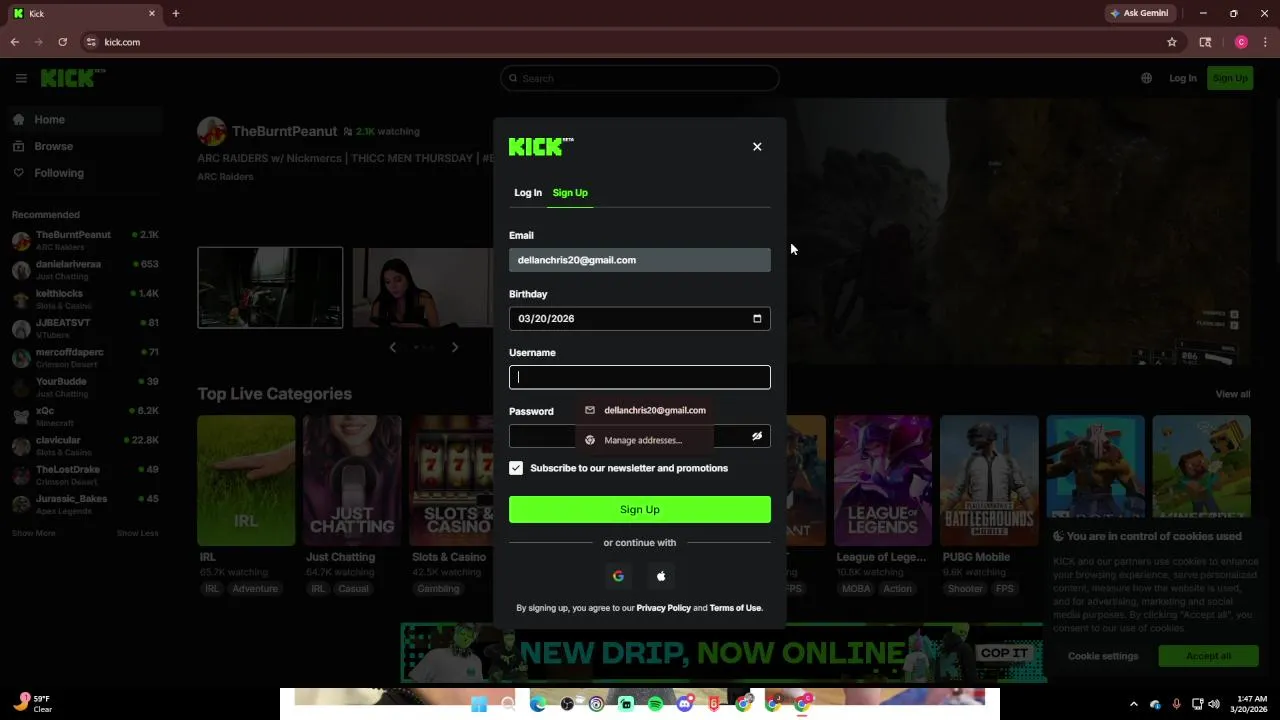Open Cookie settings
Screen dimensions: 1280x720
1103,656
